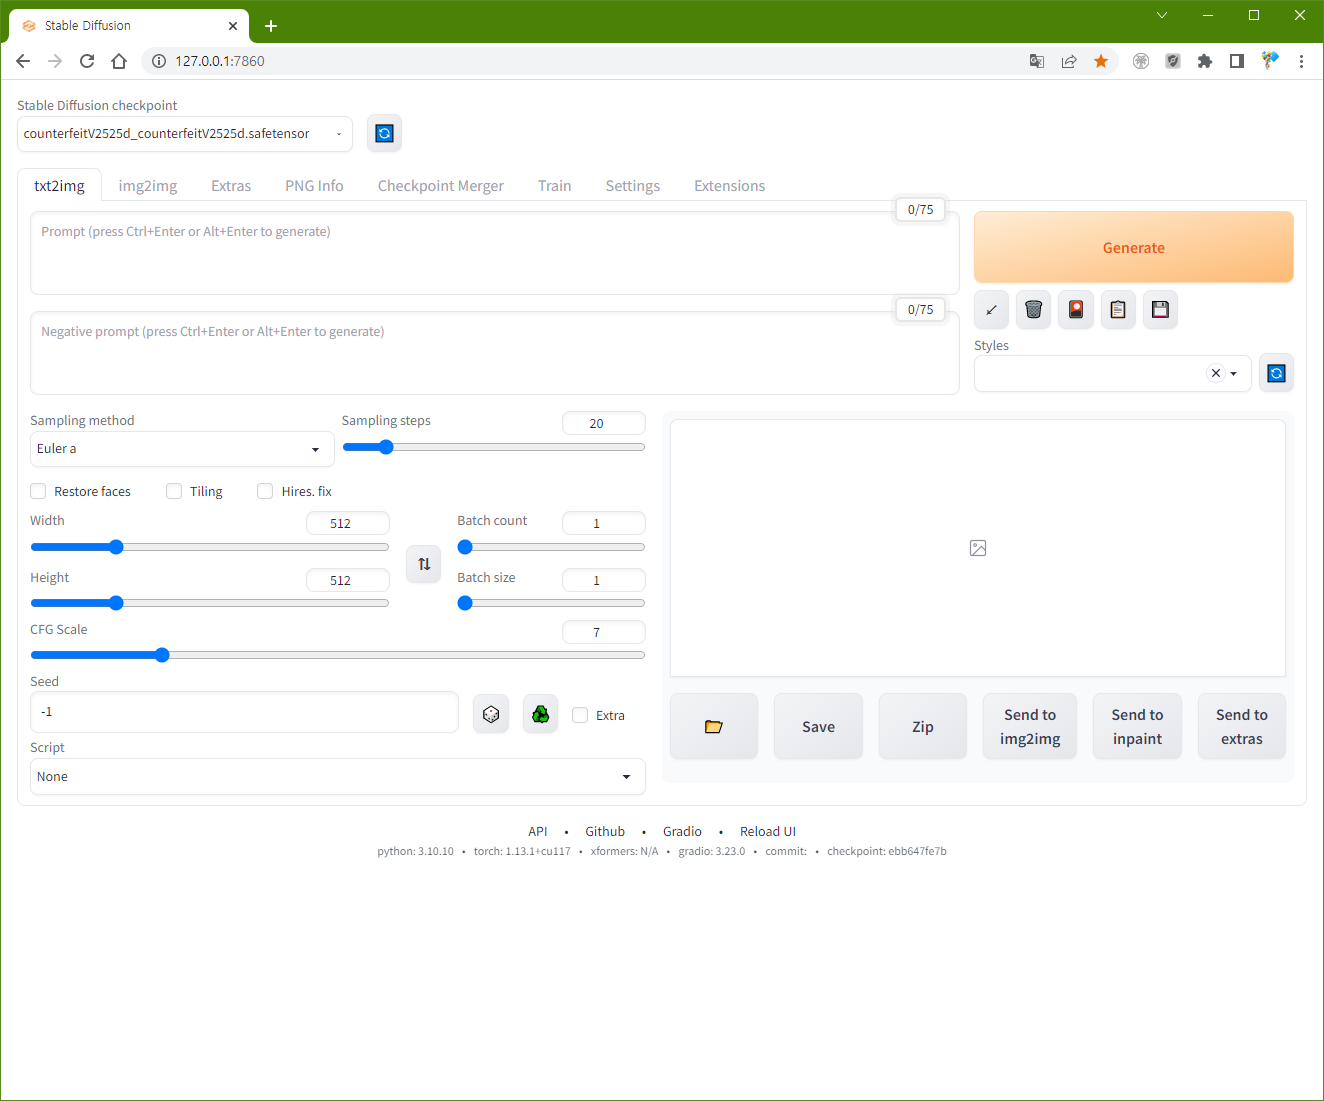This screenshot has height=1101, width=1324.
Task: Open the browser home page icon
Action: [119, 61]
